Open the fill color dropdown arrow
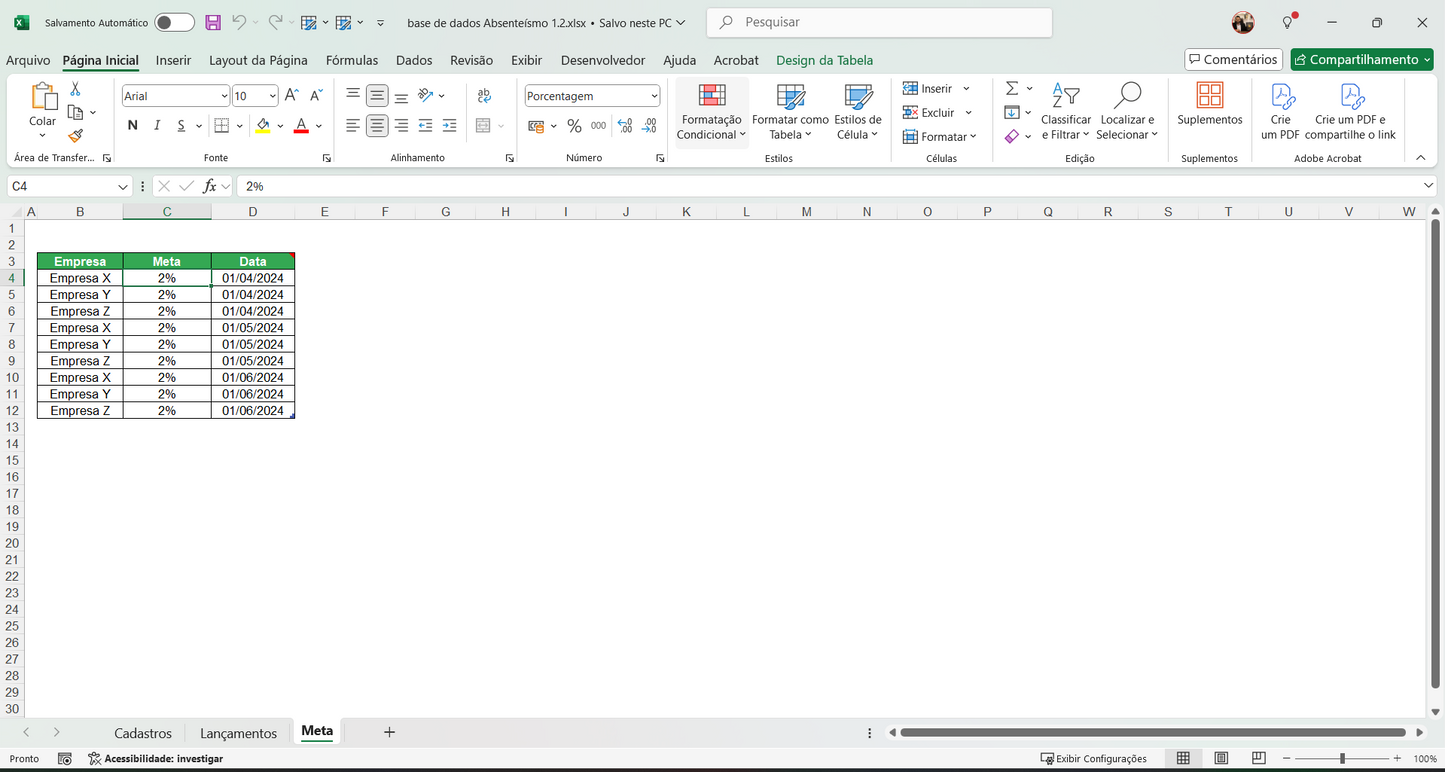The height and width of the screenshot is (772, 1445). pos(281,125)
